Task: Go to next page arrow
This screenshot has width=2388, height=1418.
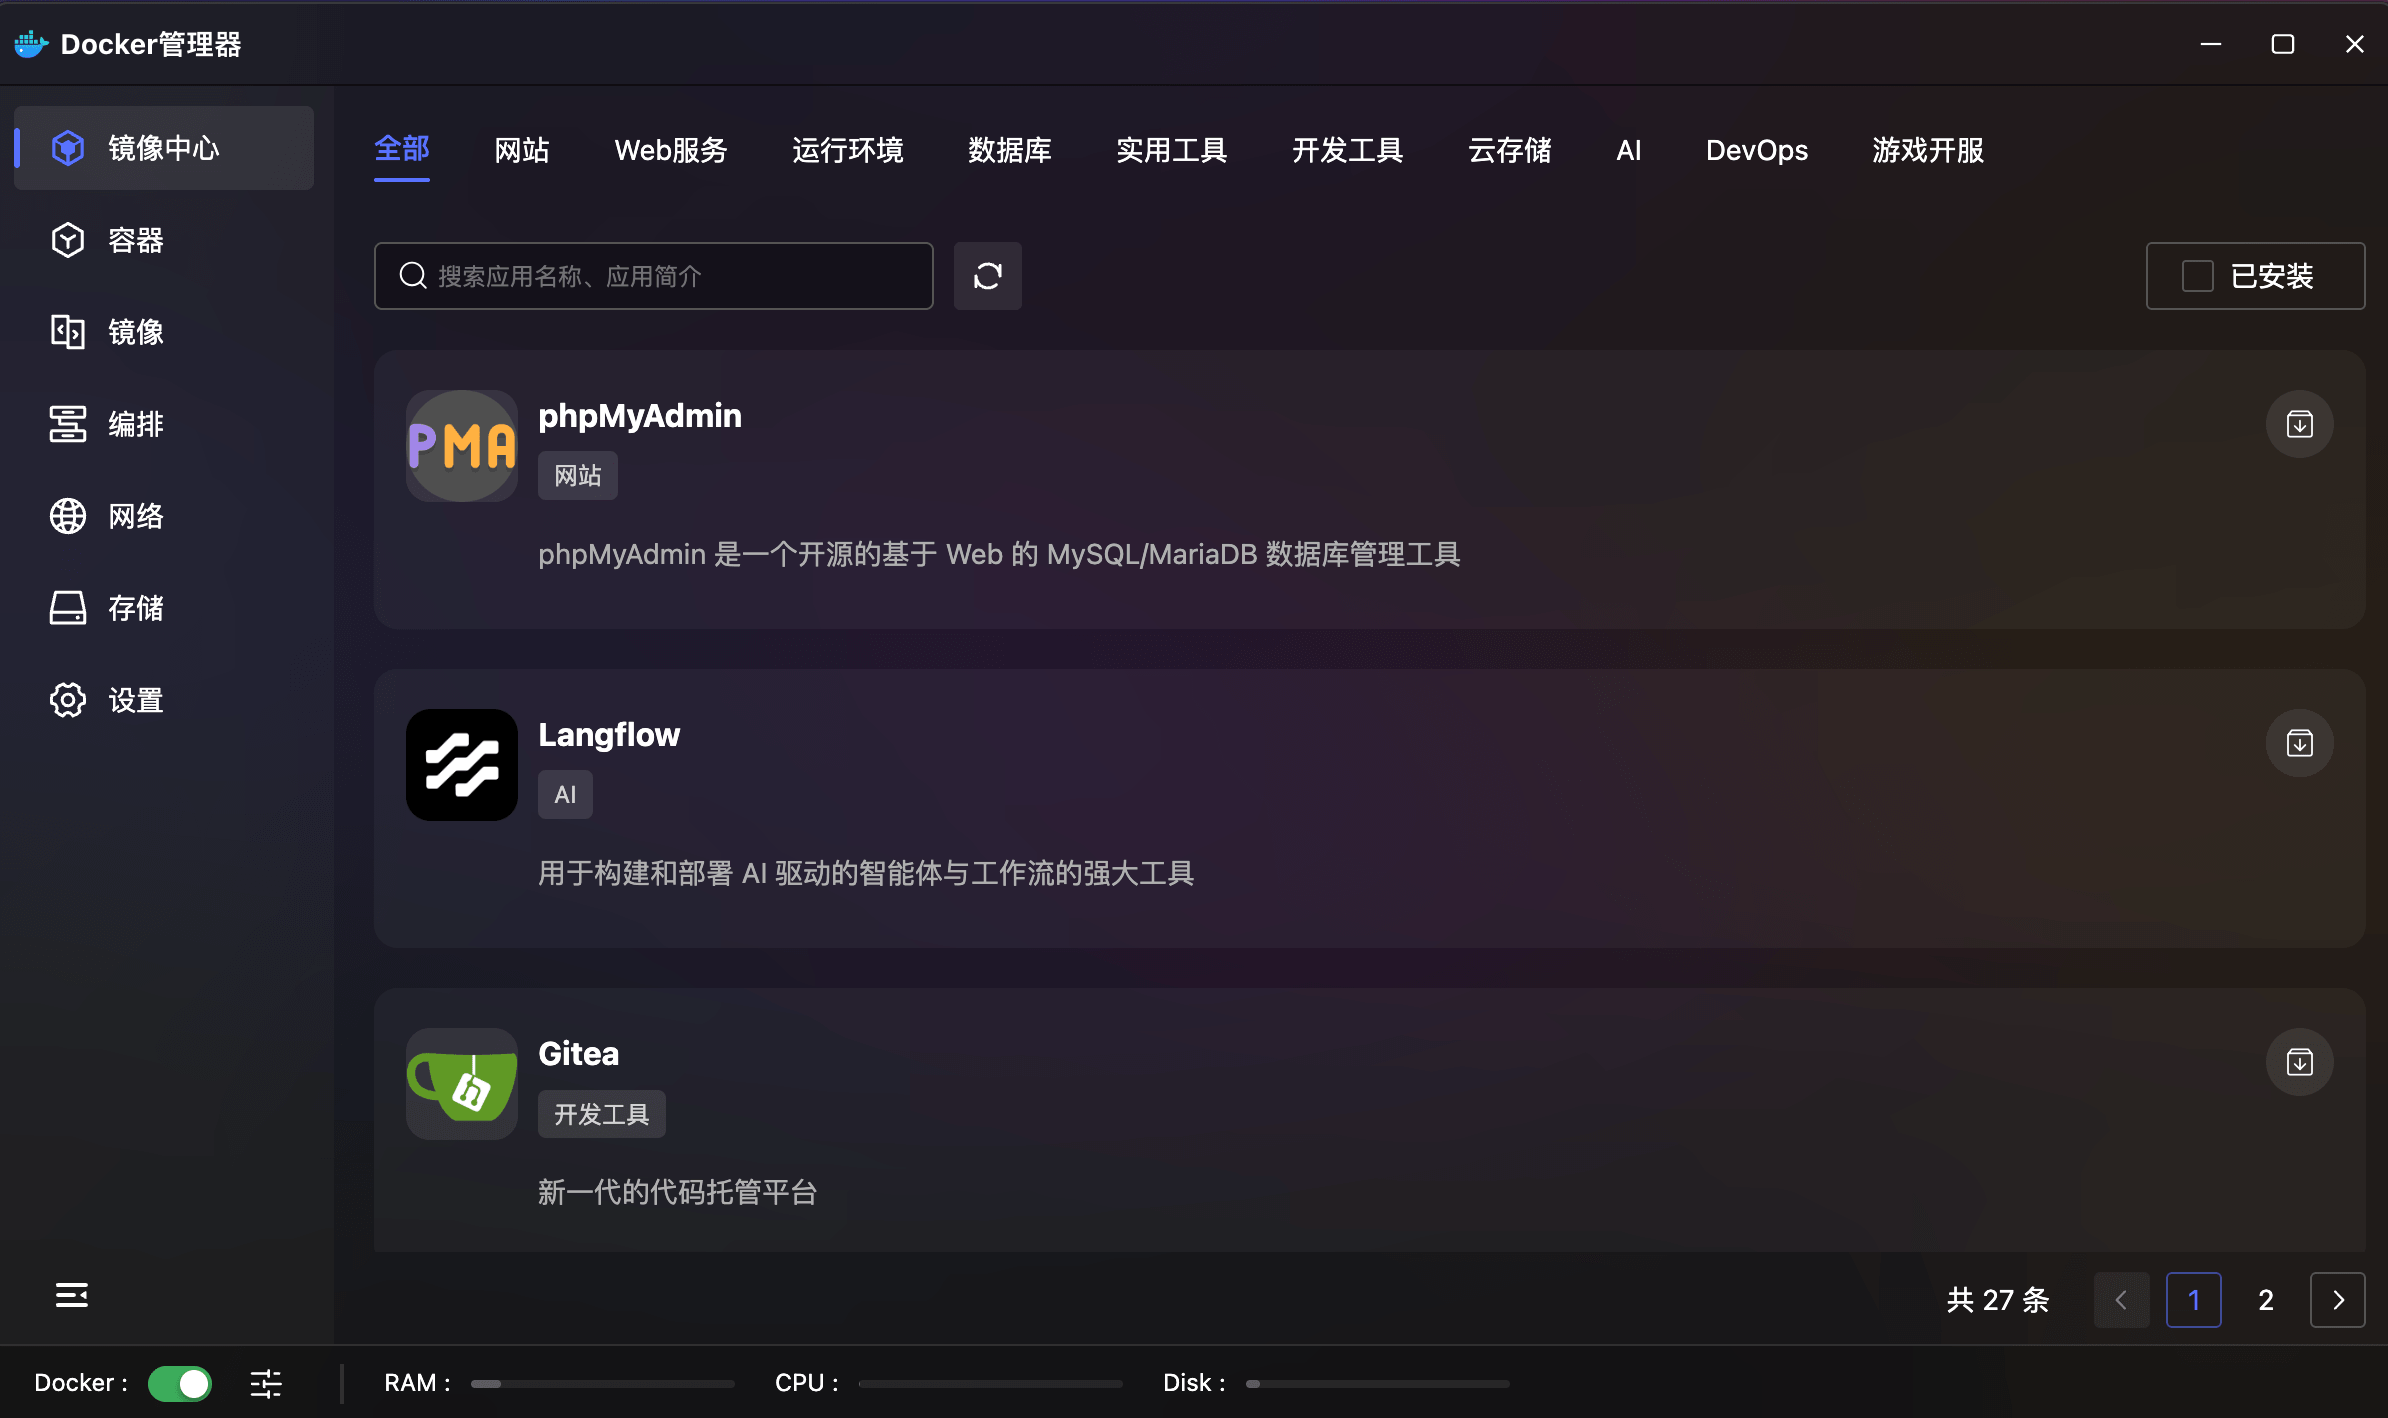Action: [2337, 1300]
